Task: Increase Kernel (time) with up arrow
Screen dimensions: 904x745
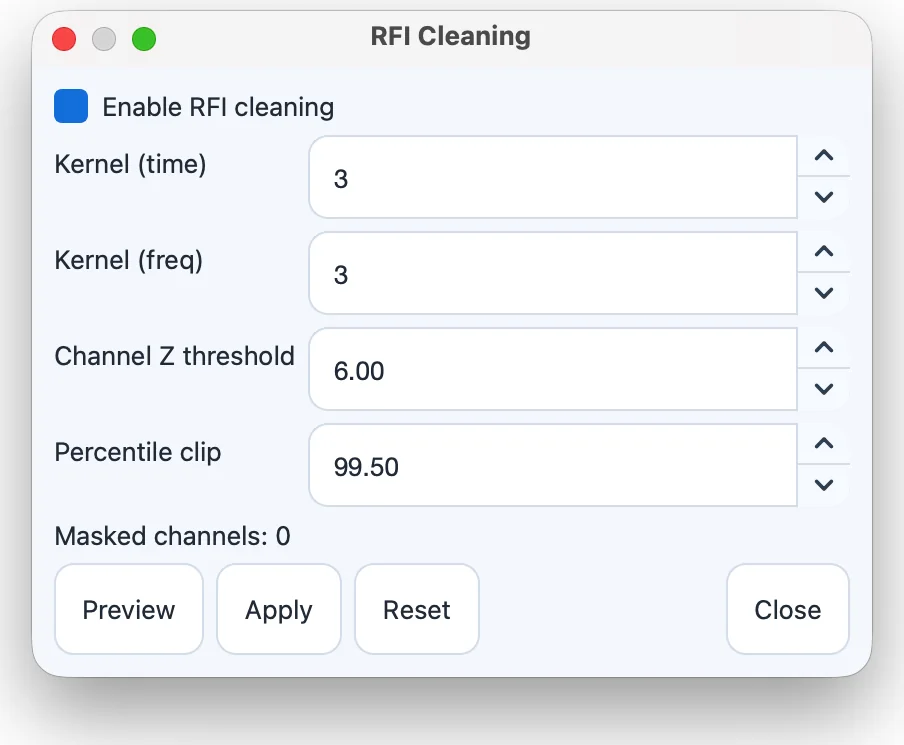Action: point(824,156)
